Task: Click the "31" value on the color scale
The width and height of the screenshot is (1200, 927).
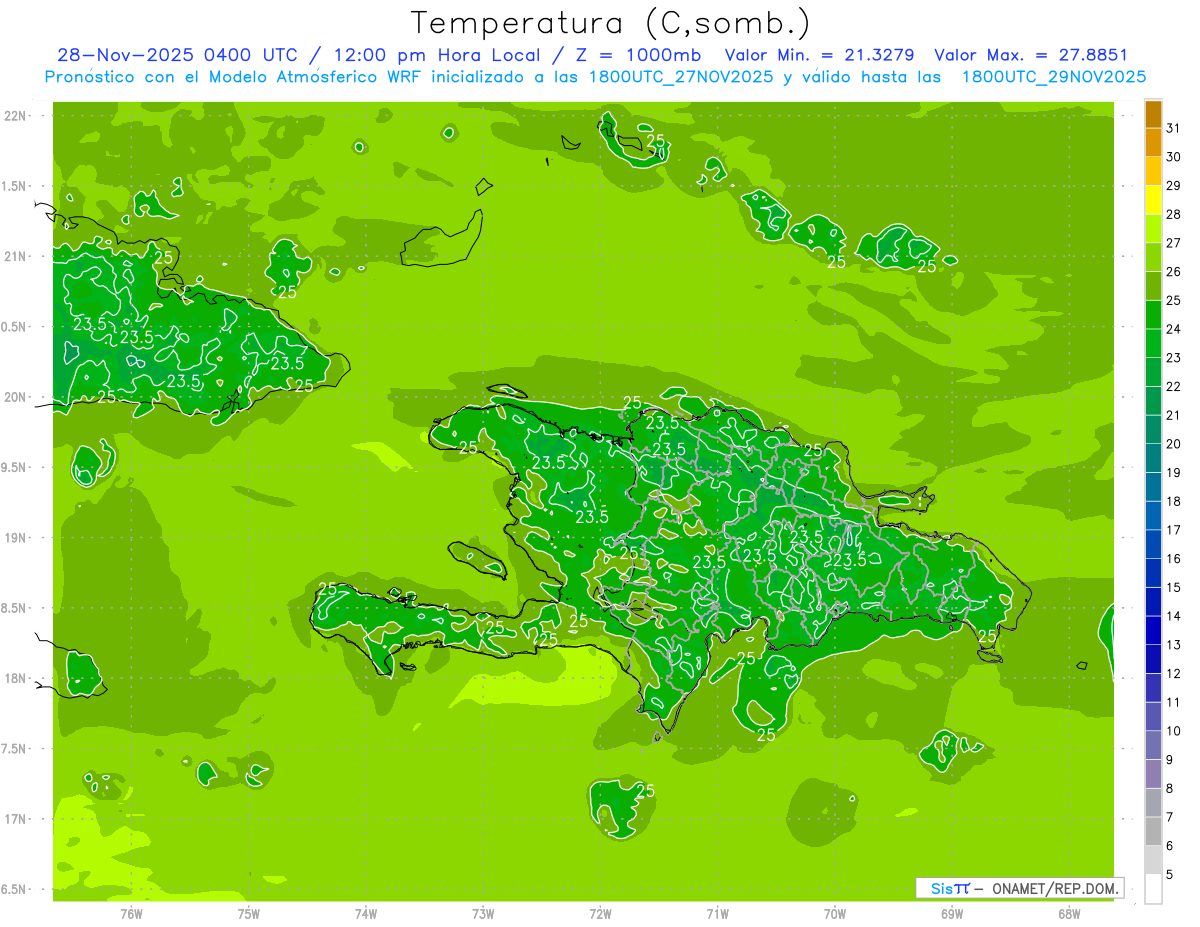Action: pyautogui.click(x=1174, y=128)
